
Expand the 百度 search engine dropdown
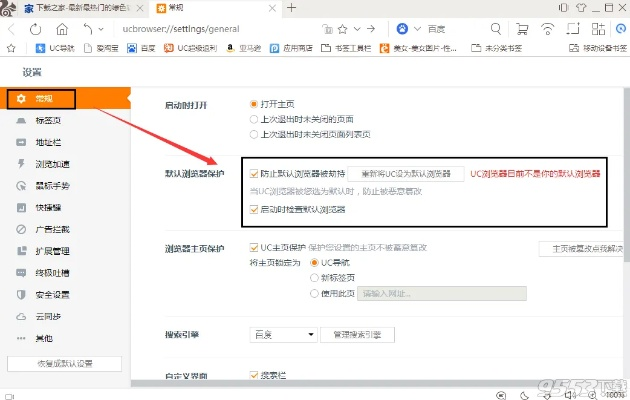282,333
